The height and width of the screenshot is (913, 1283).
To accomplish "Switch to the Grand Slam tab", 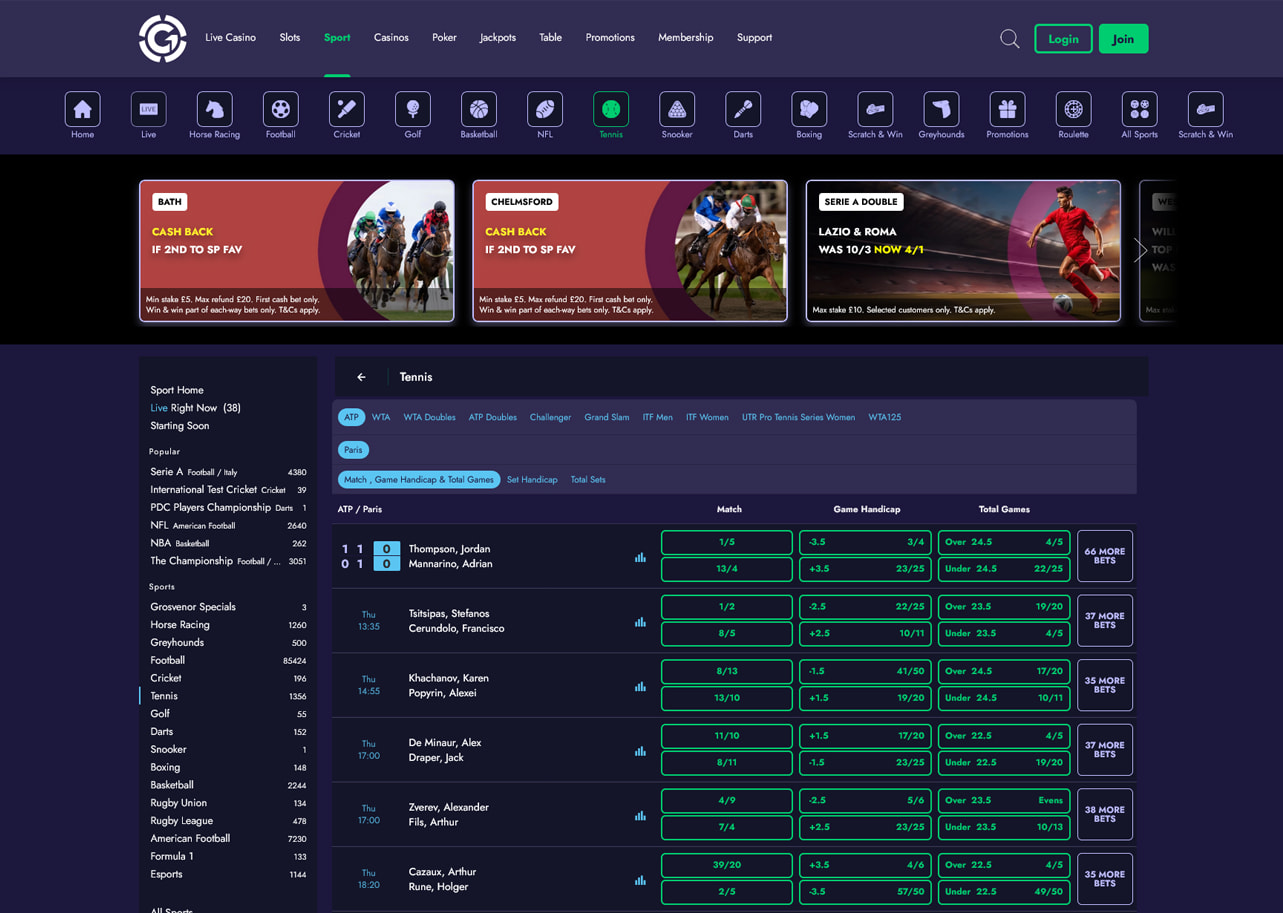I will 606,417.
